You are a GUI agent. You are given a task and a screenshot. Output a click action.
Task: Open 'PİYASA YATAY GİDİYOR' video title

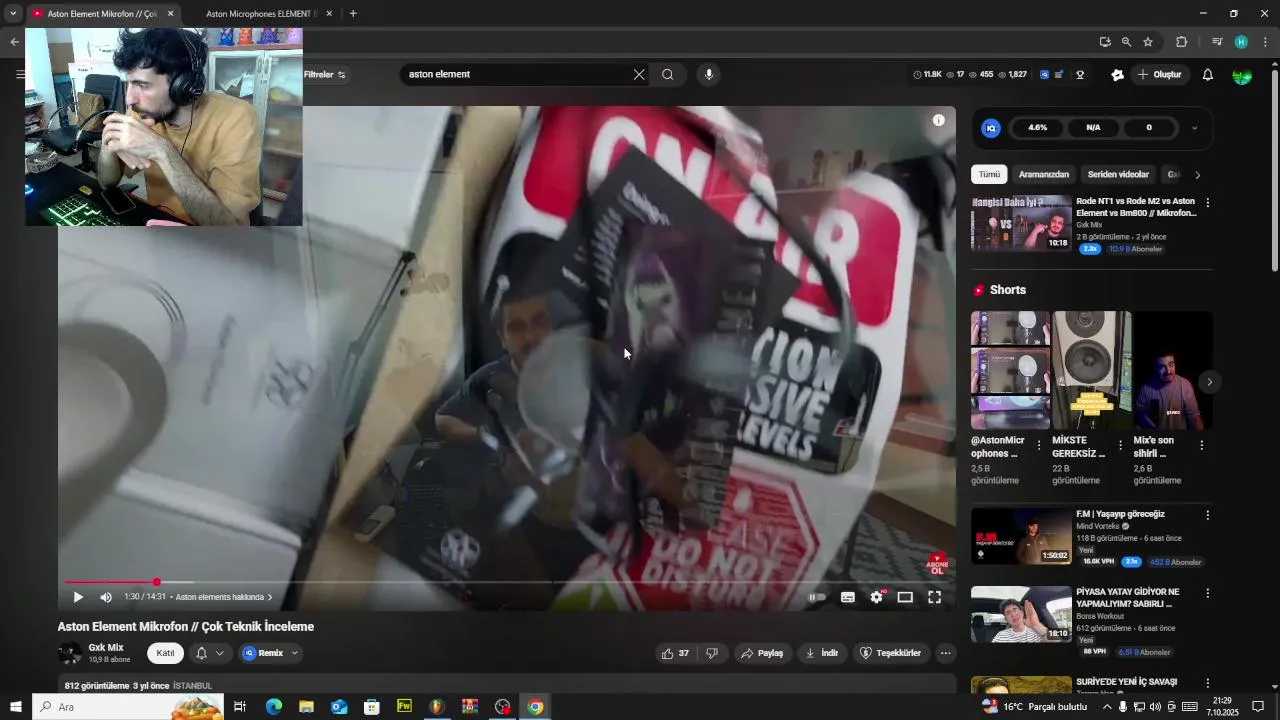1127,598
